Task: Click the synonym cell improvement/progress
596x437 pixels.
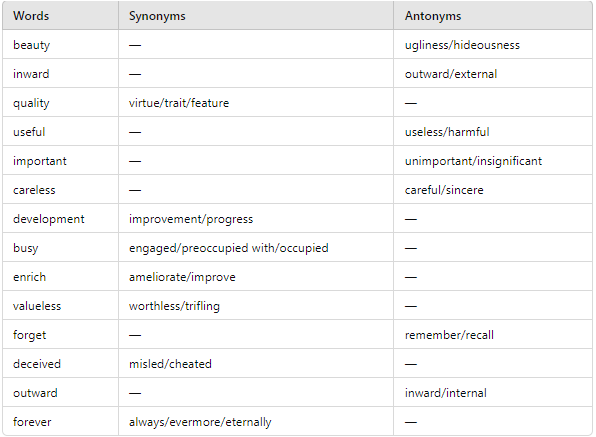Action: pyautogui.click(x=191, y=219)
